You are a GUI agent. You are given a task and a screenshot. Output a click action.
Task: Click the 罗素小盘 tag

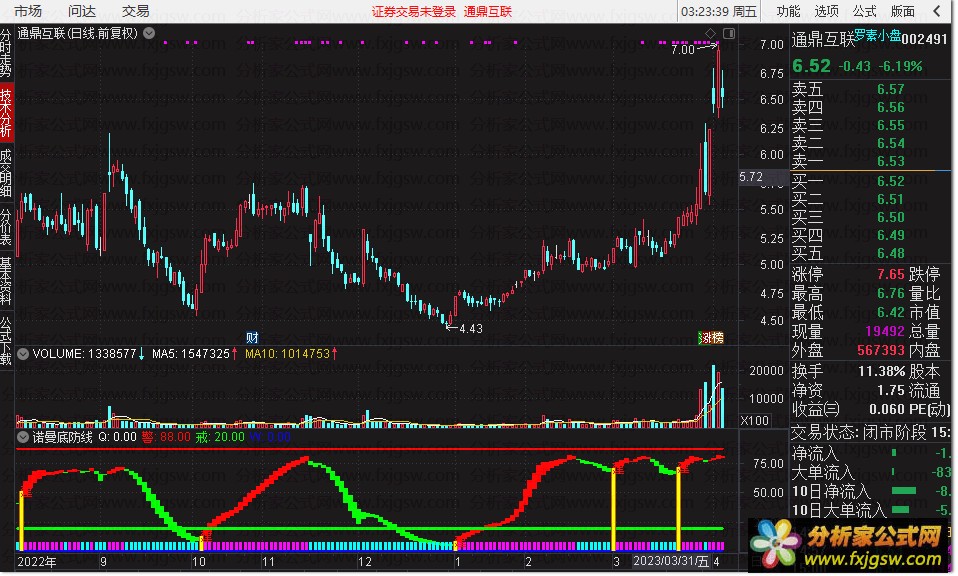(877, 35)
